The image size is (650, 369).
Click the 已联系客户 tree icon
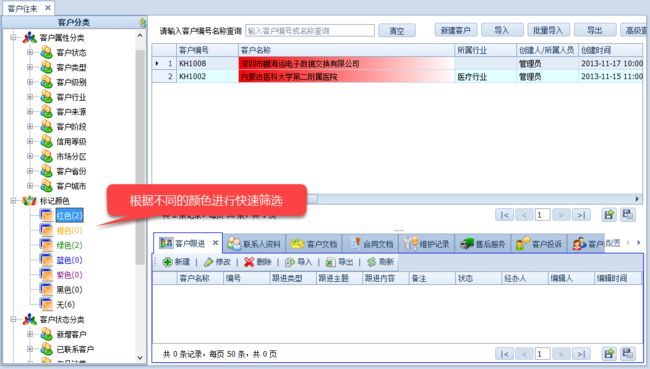pyautogui.click(x=46, y=349)
